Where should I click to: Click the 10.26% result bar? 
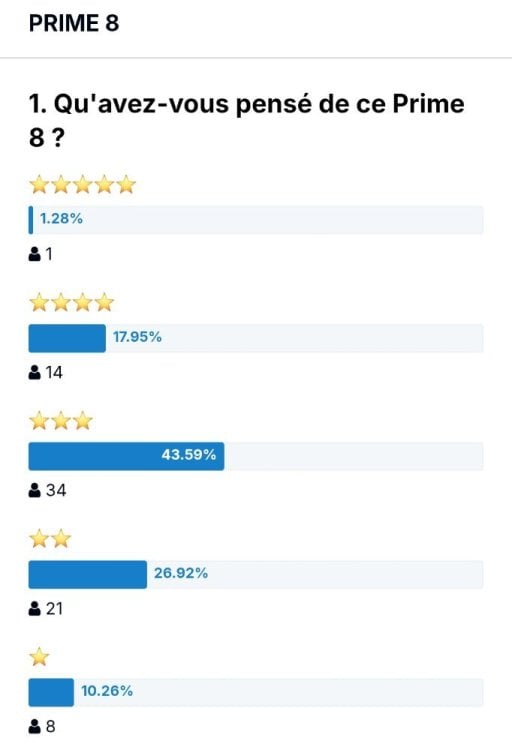tap(256, 693)
